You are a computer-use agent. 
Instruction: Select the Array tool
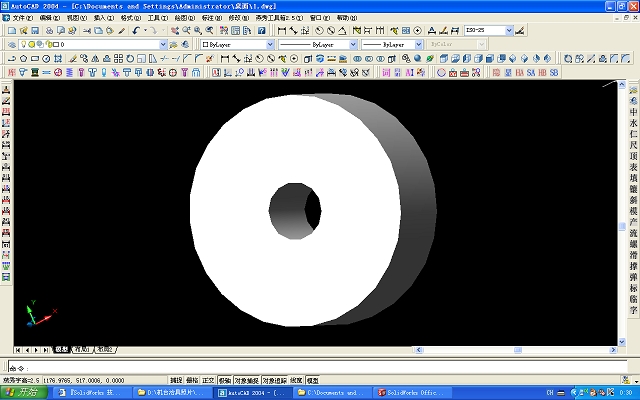118,59
